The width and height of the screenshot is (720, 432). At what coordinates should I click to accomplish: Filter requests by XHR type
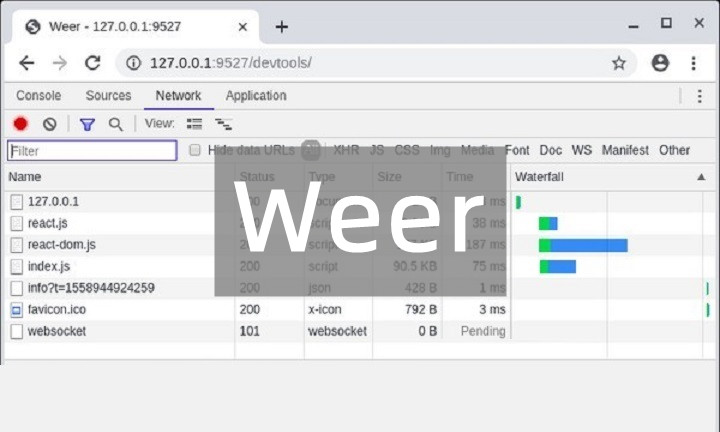tap(346, 150)
